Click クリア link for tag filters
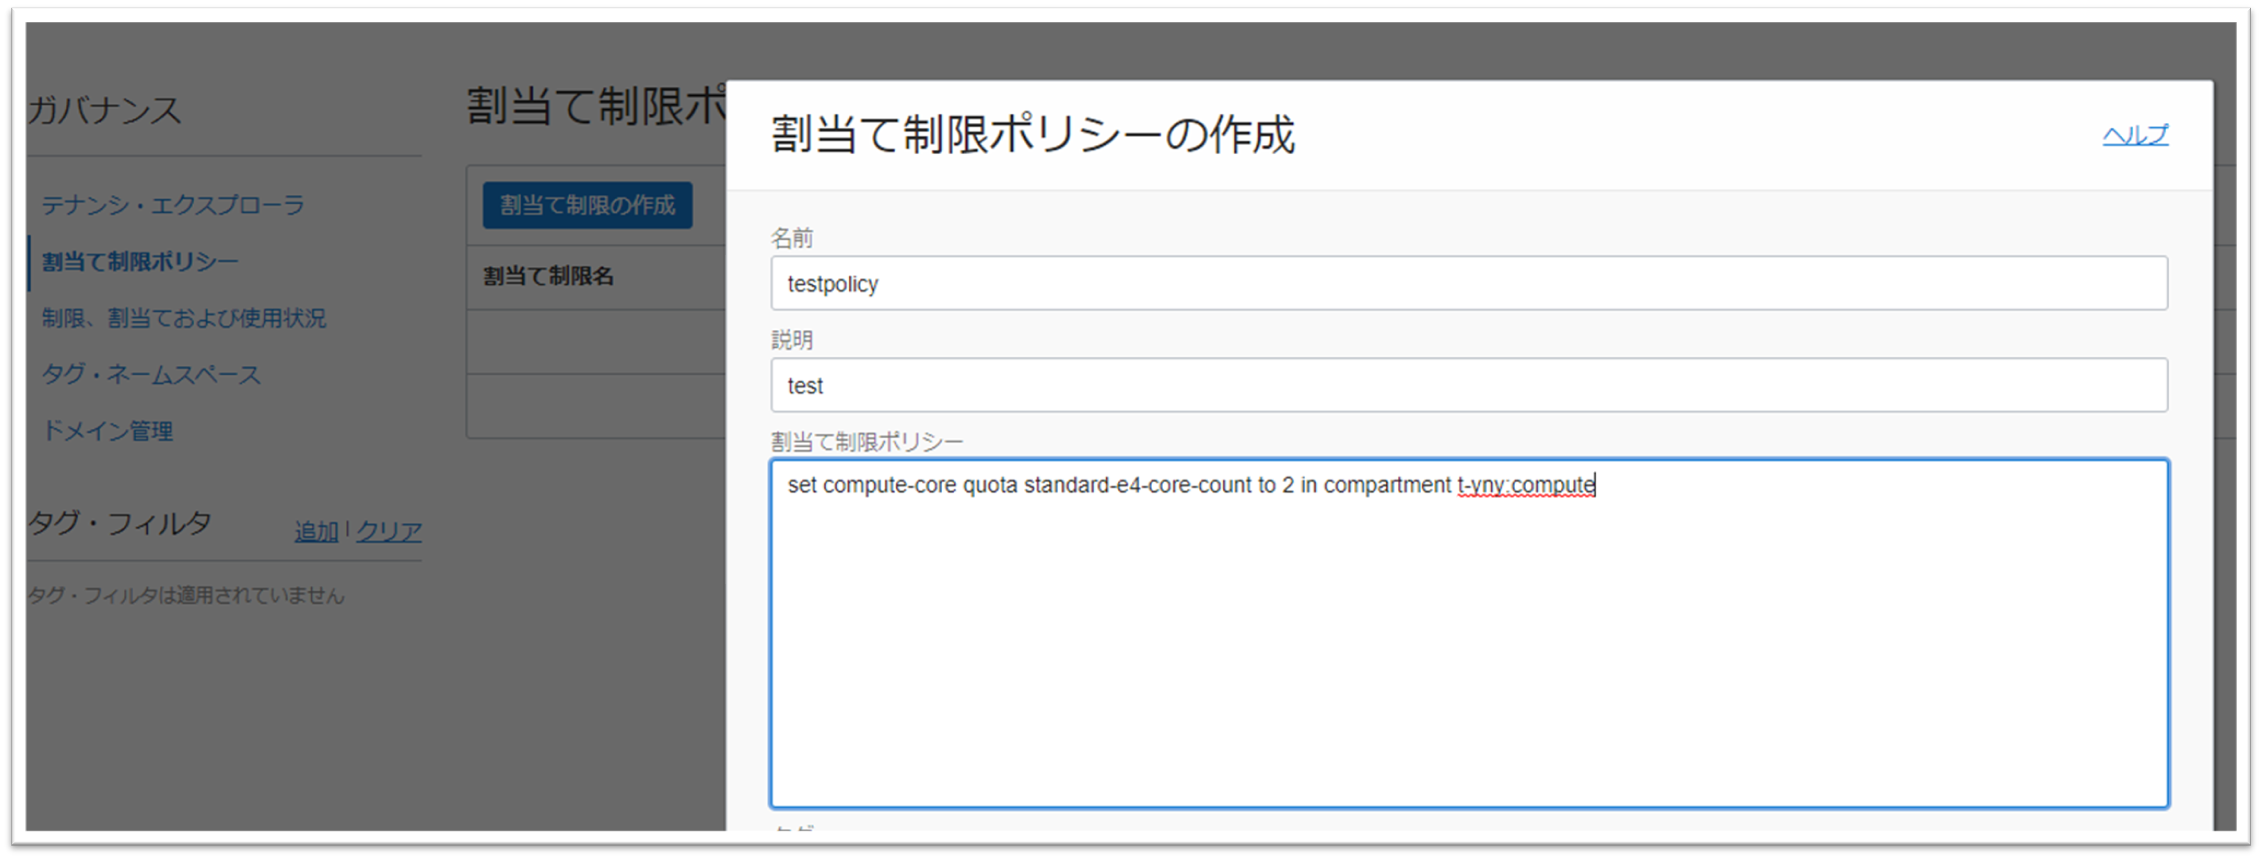2262x859 pixels. click(389, 532)
